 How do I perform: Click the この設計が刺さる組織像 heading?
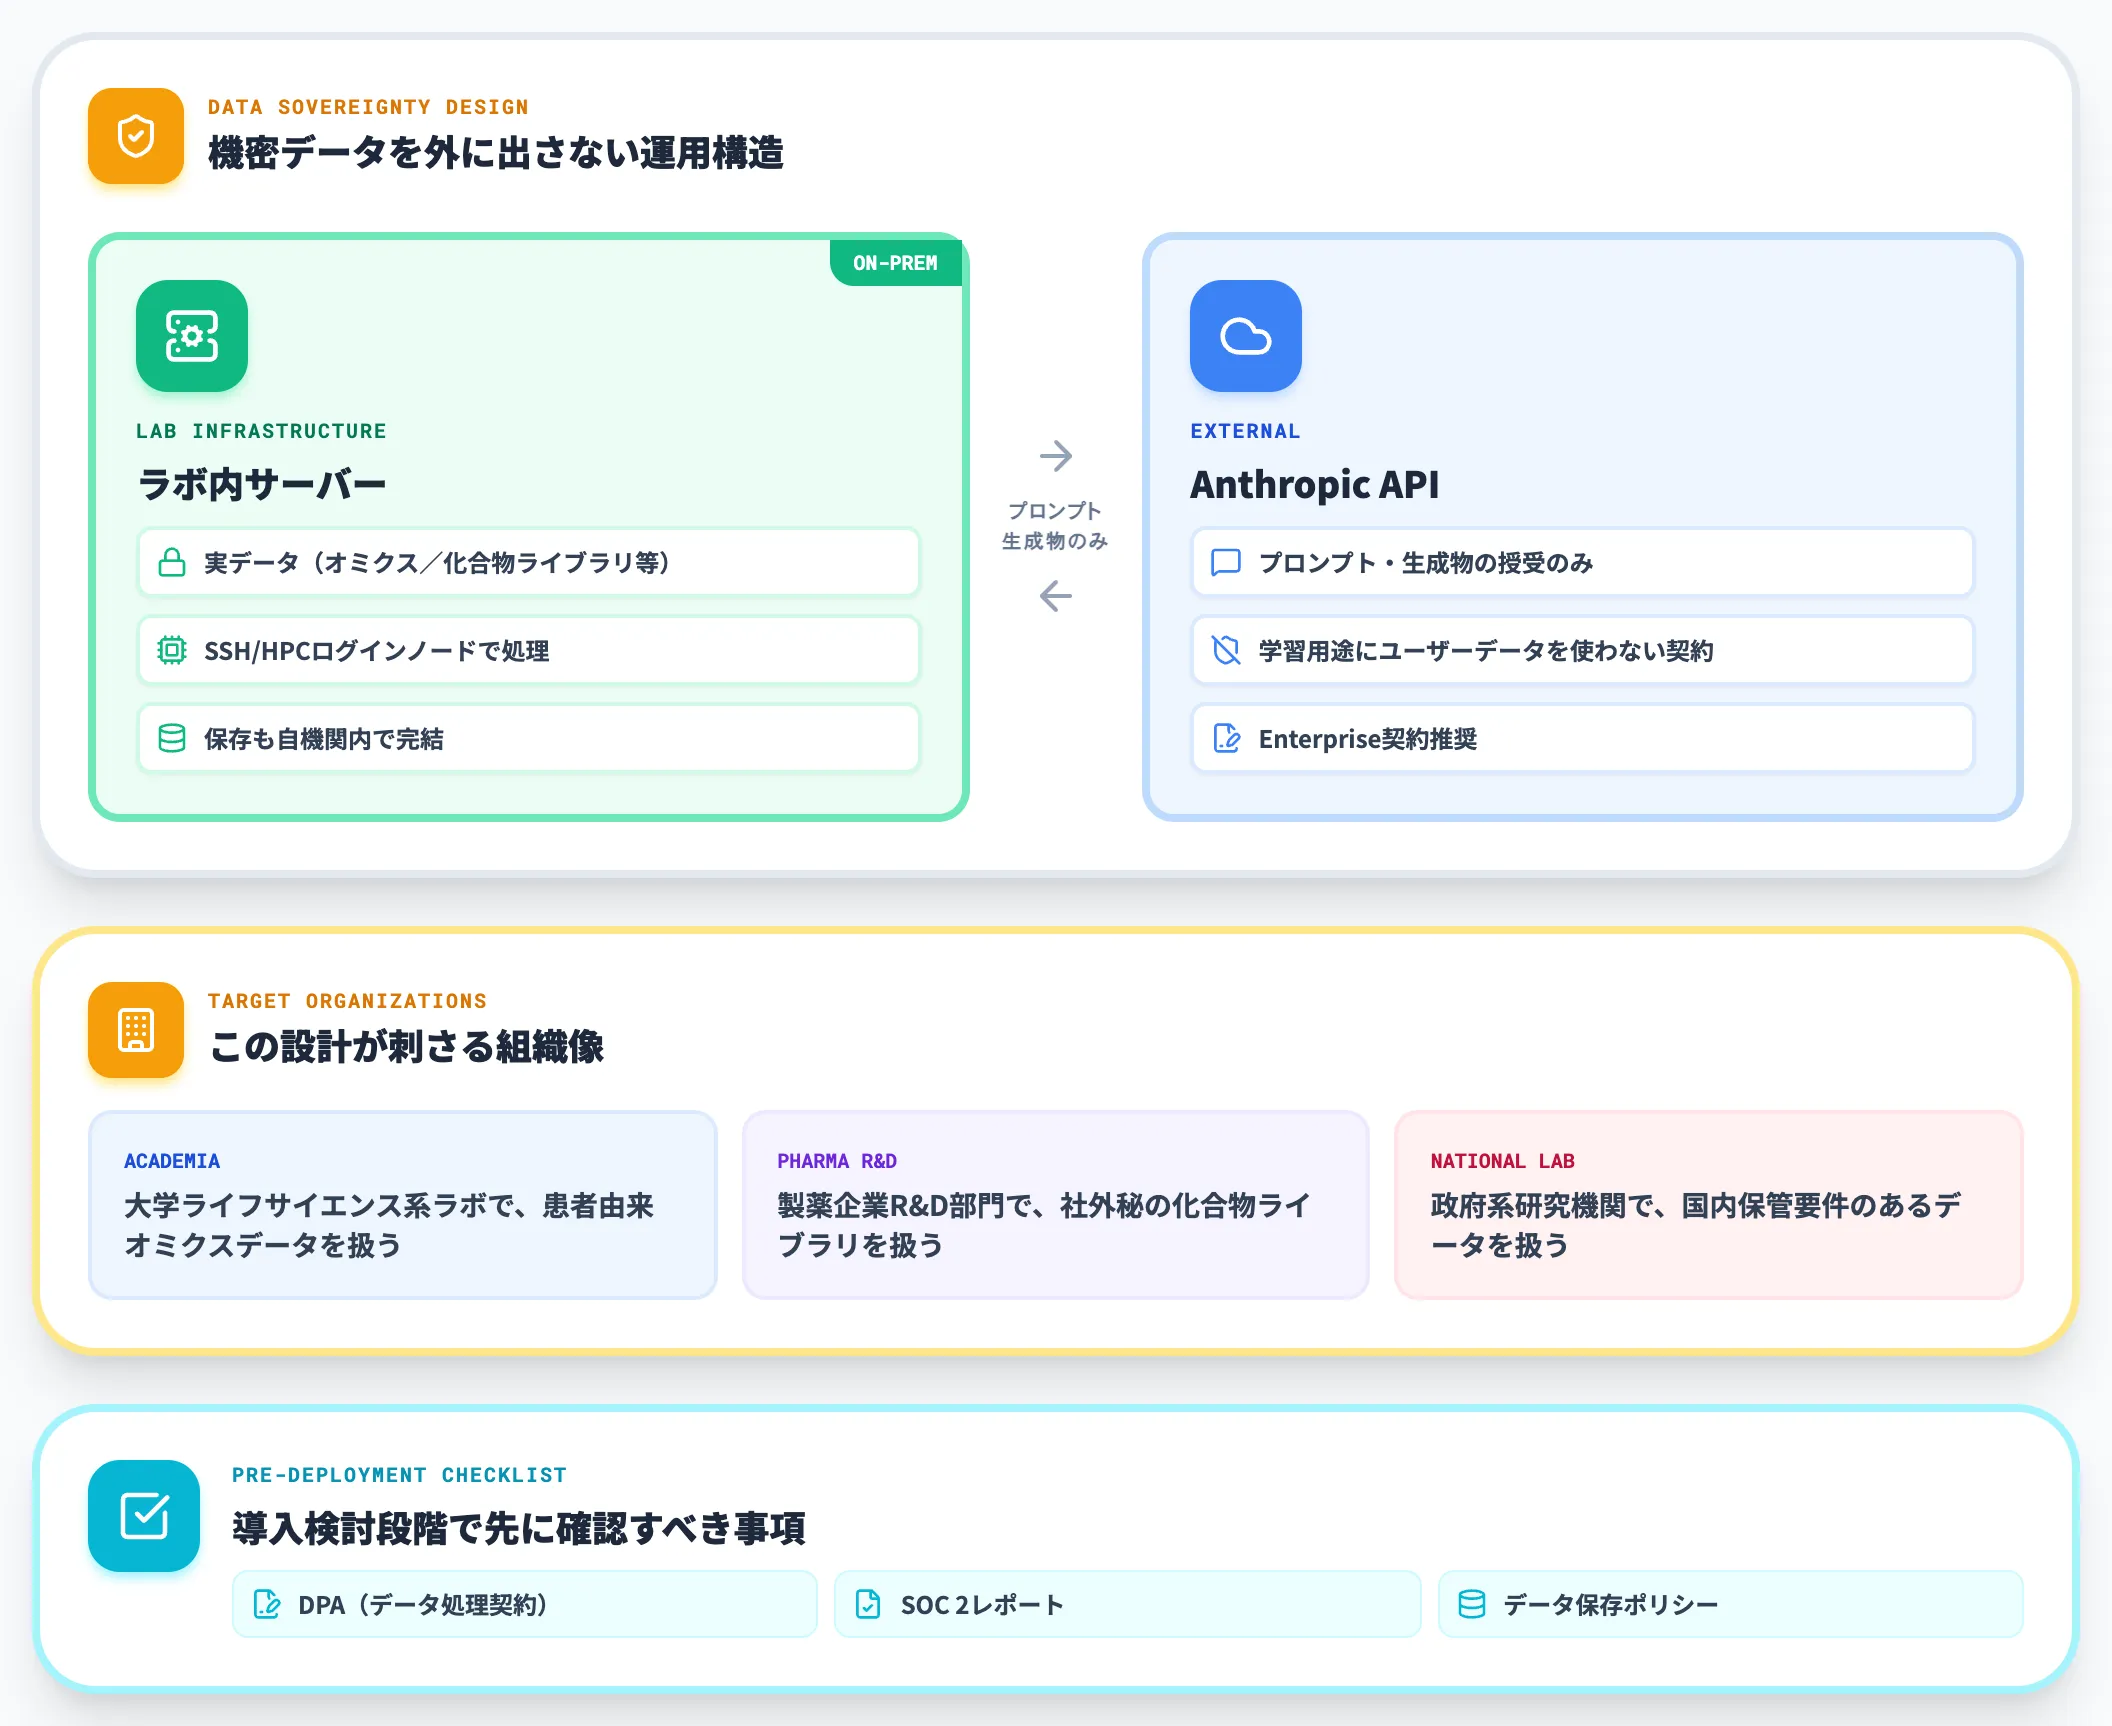click(x=407, y=1047)
